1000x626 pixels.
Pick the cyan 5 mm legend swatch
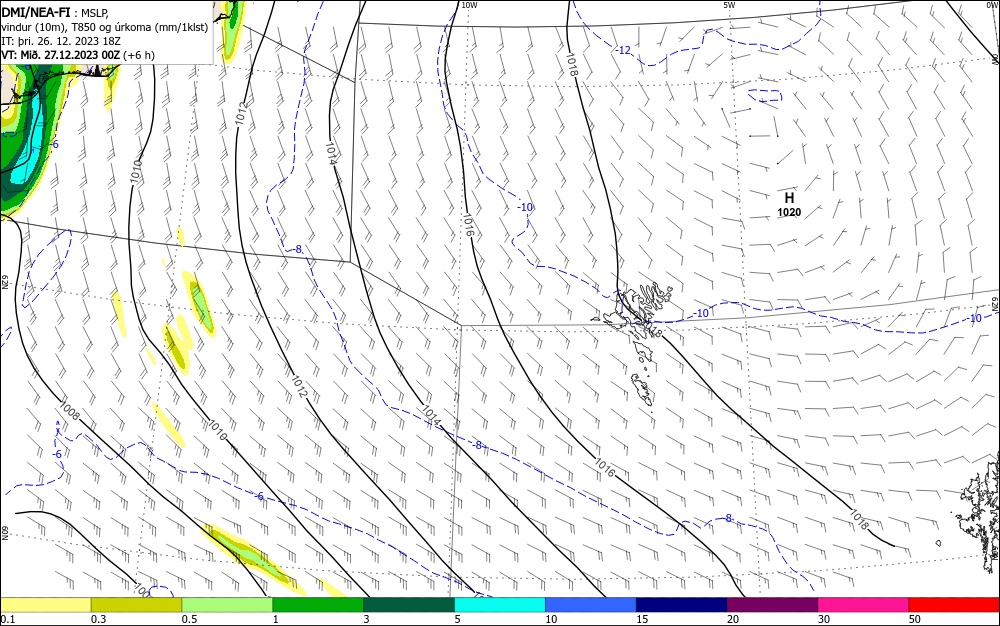point(500,605)
